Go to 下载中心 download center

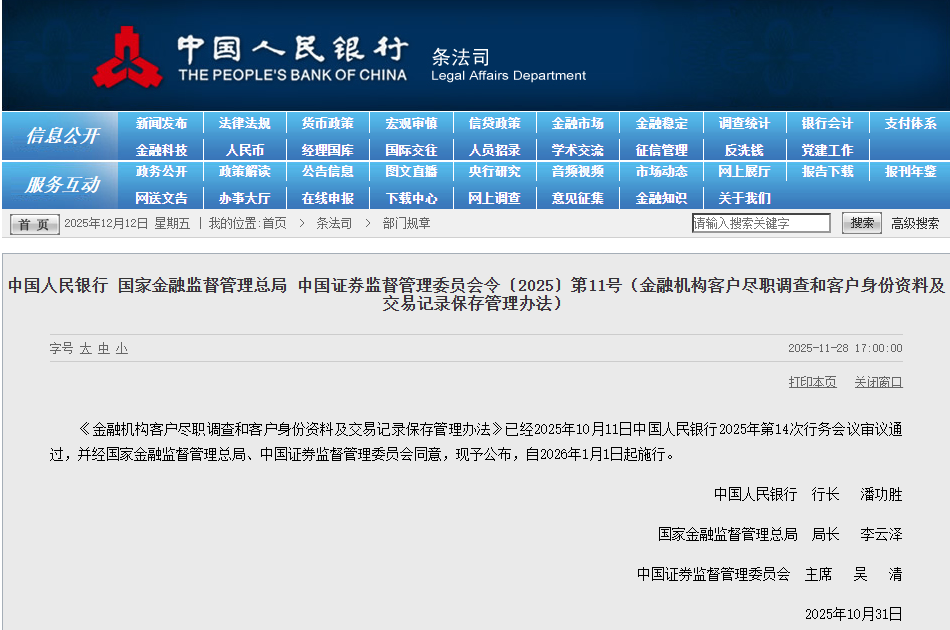tap(411, 198)
